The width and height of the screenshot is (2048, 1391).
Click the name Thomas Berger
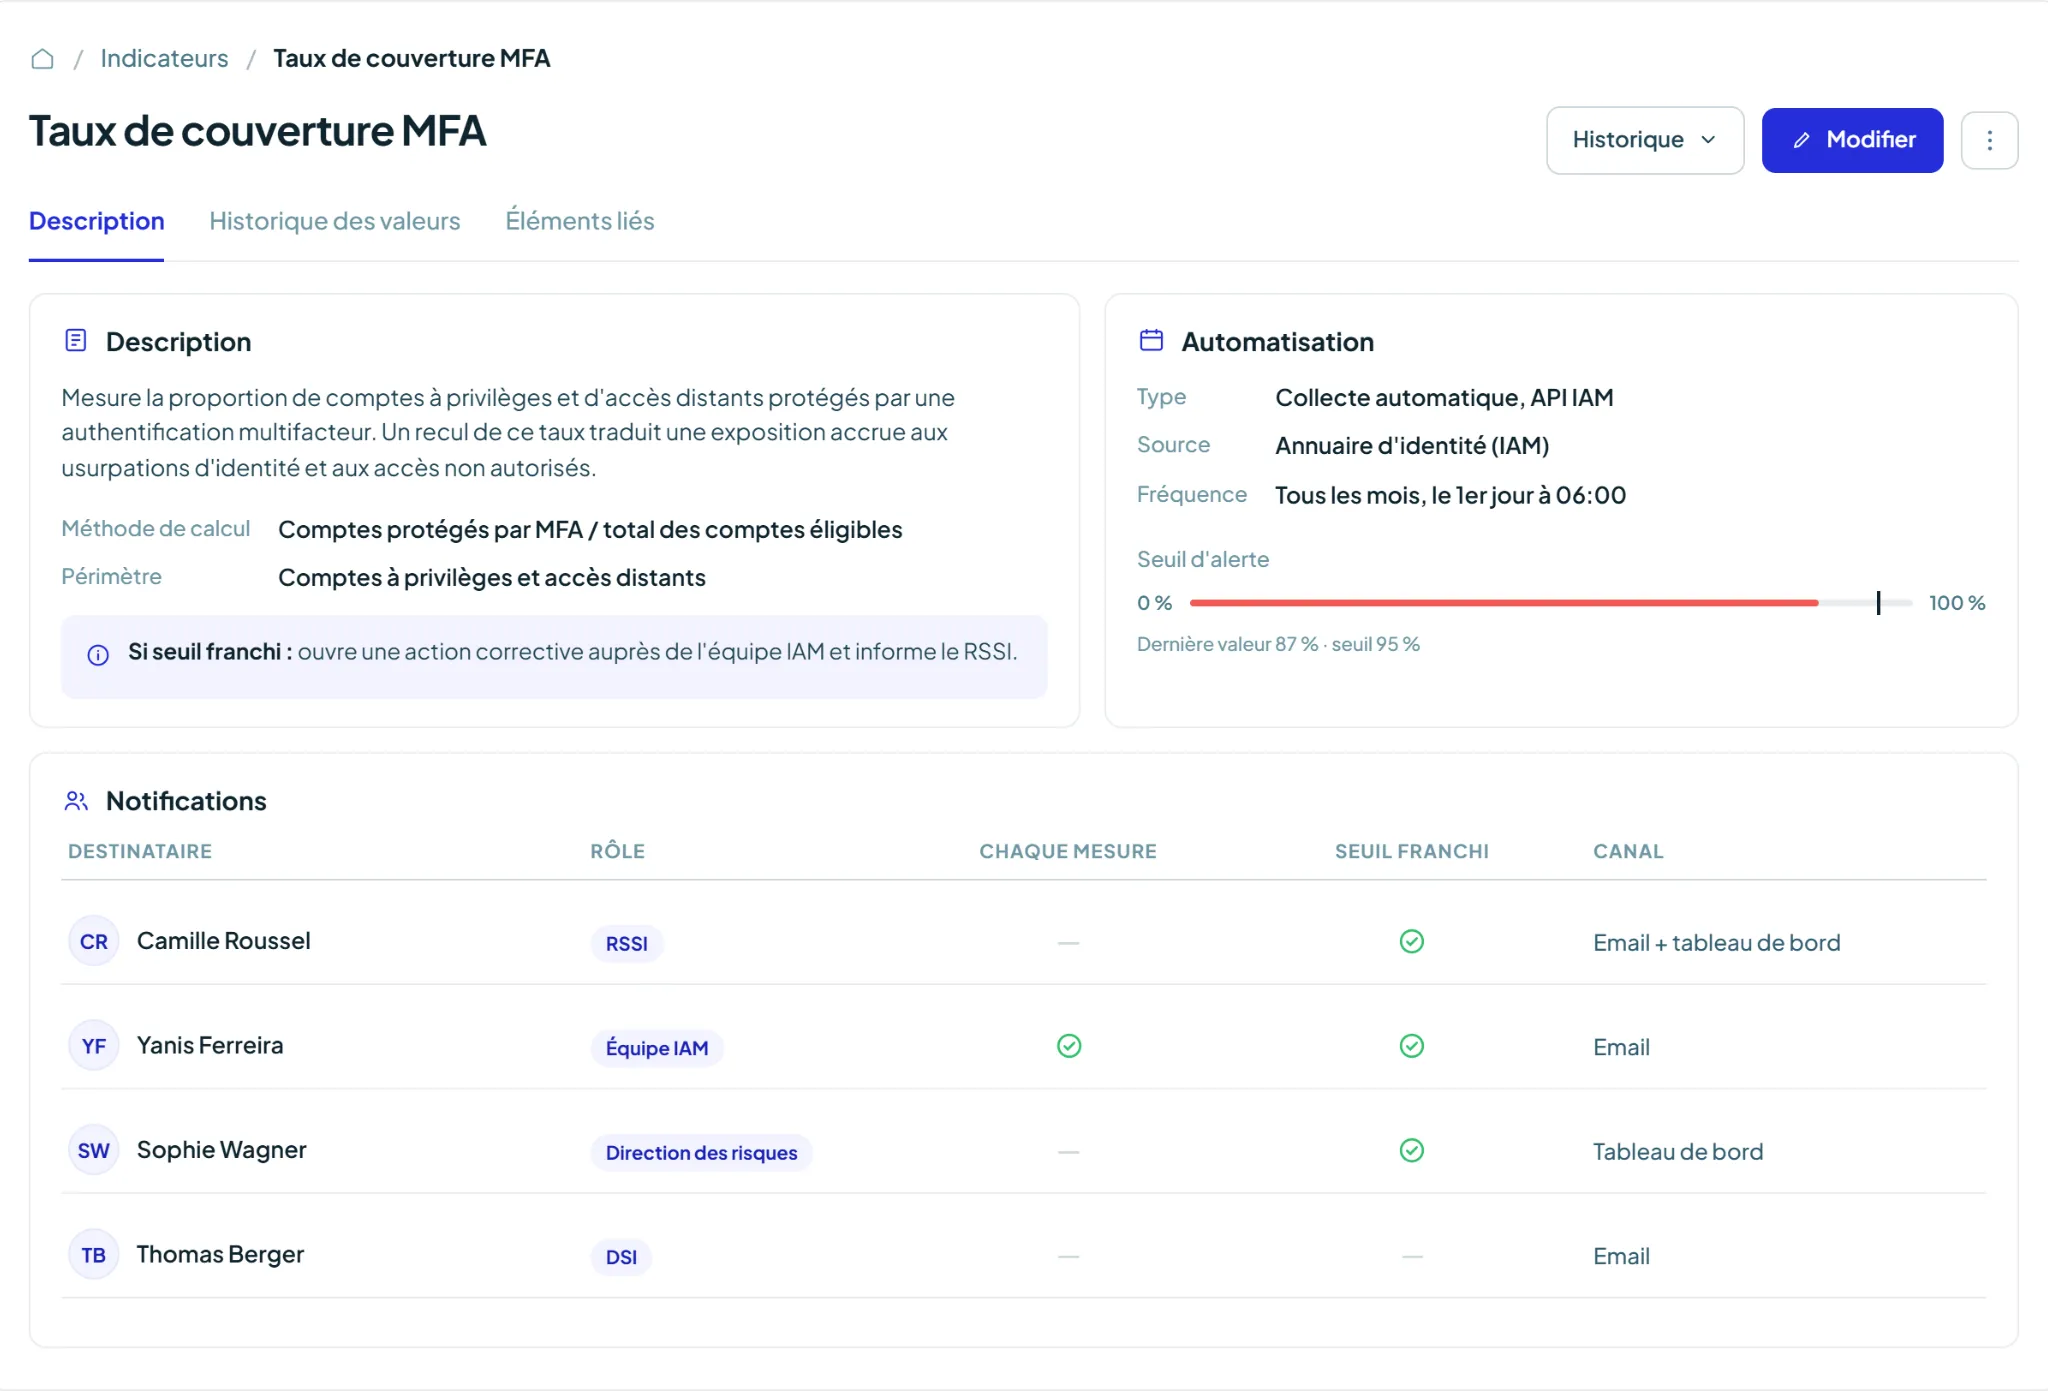(220, 1255)
